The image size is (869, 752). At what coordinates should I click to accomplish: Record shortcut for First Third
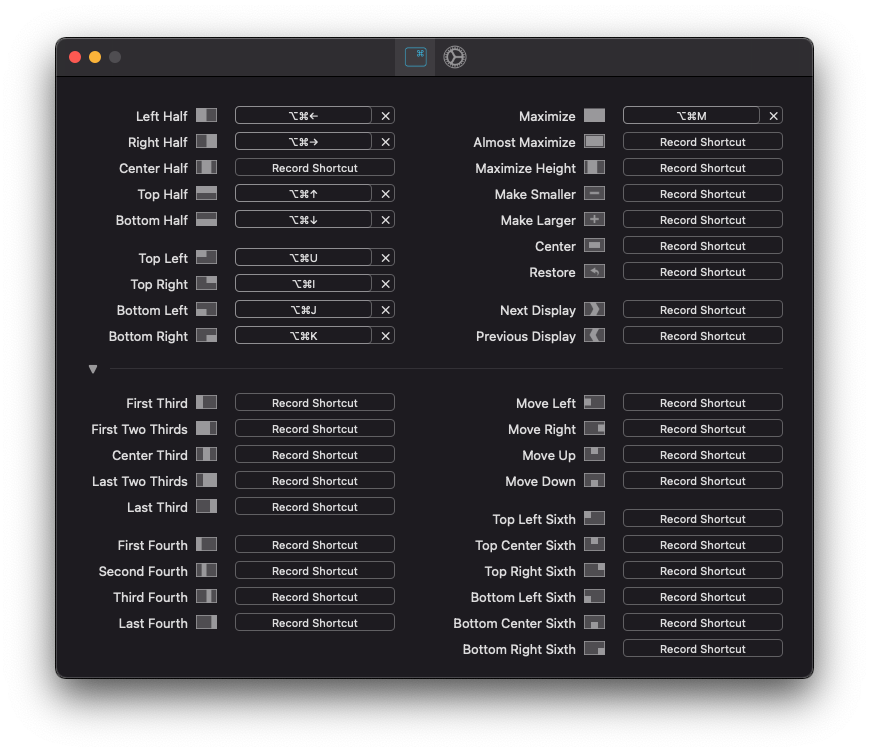(314, 403)
